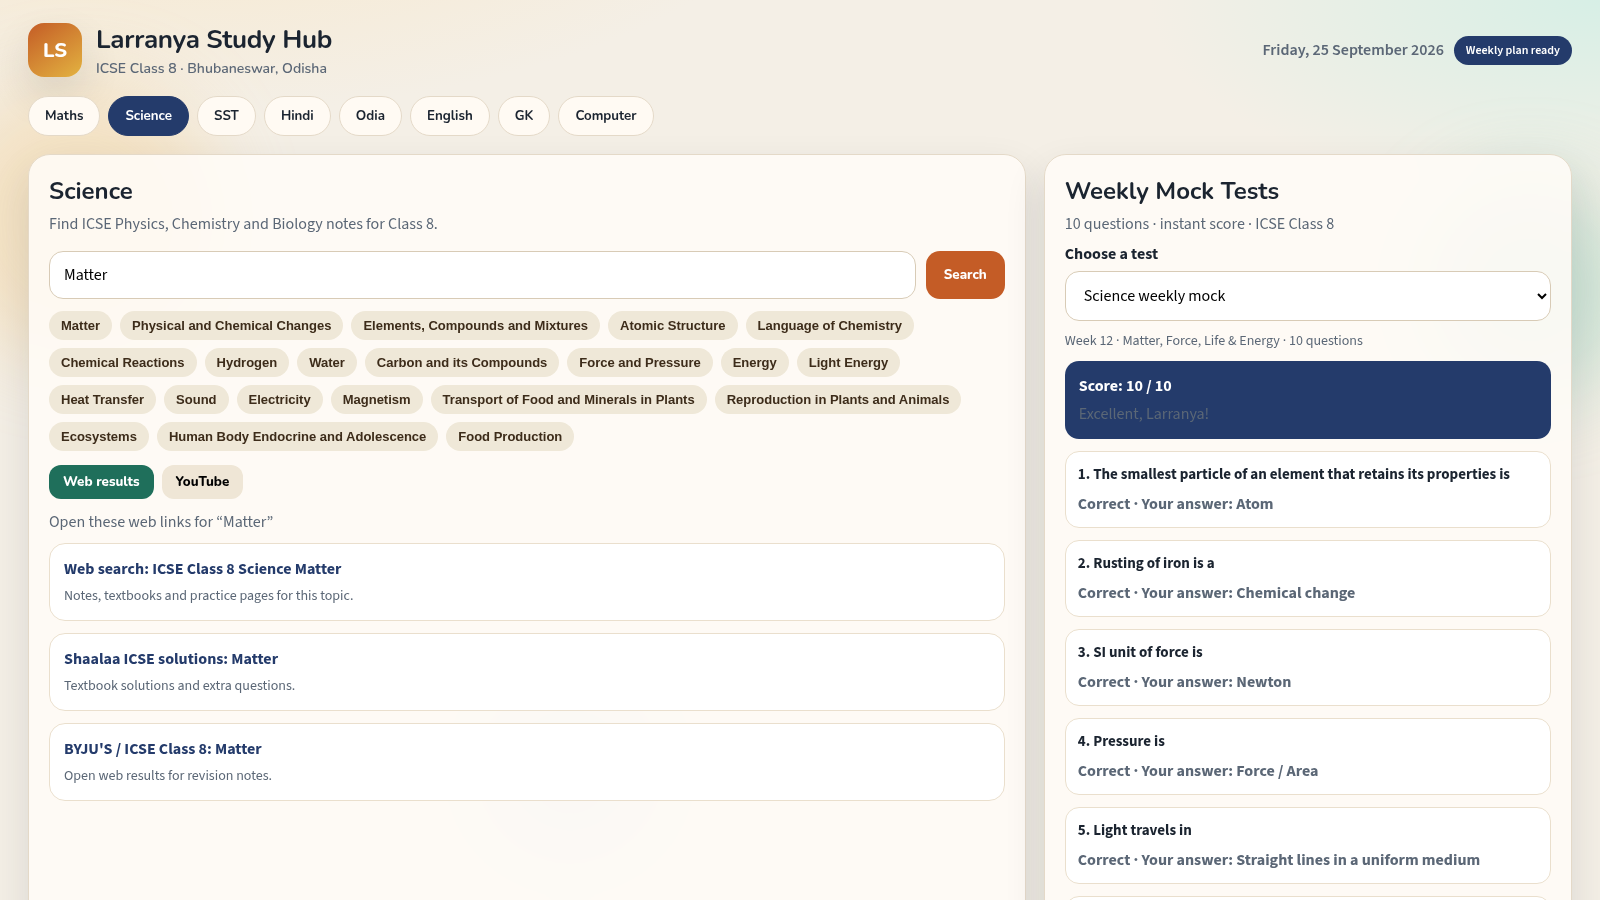Screen dimensions: 1600x900
Task: Open the Choose a test dropdown
Action: pyautogui.click(x=1308, y=296)
